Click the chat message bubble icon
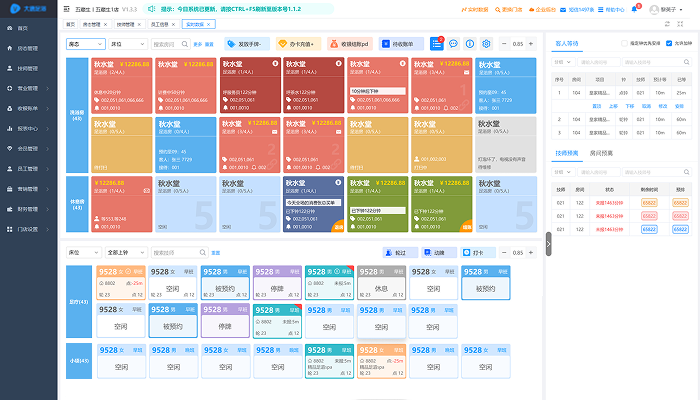This screenshot has width=700, height=400. tap(453, 44)
